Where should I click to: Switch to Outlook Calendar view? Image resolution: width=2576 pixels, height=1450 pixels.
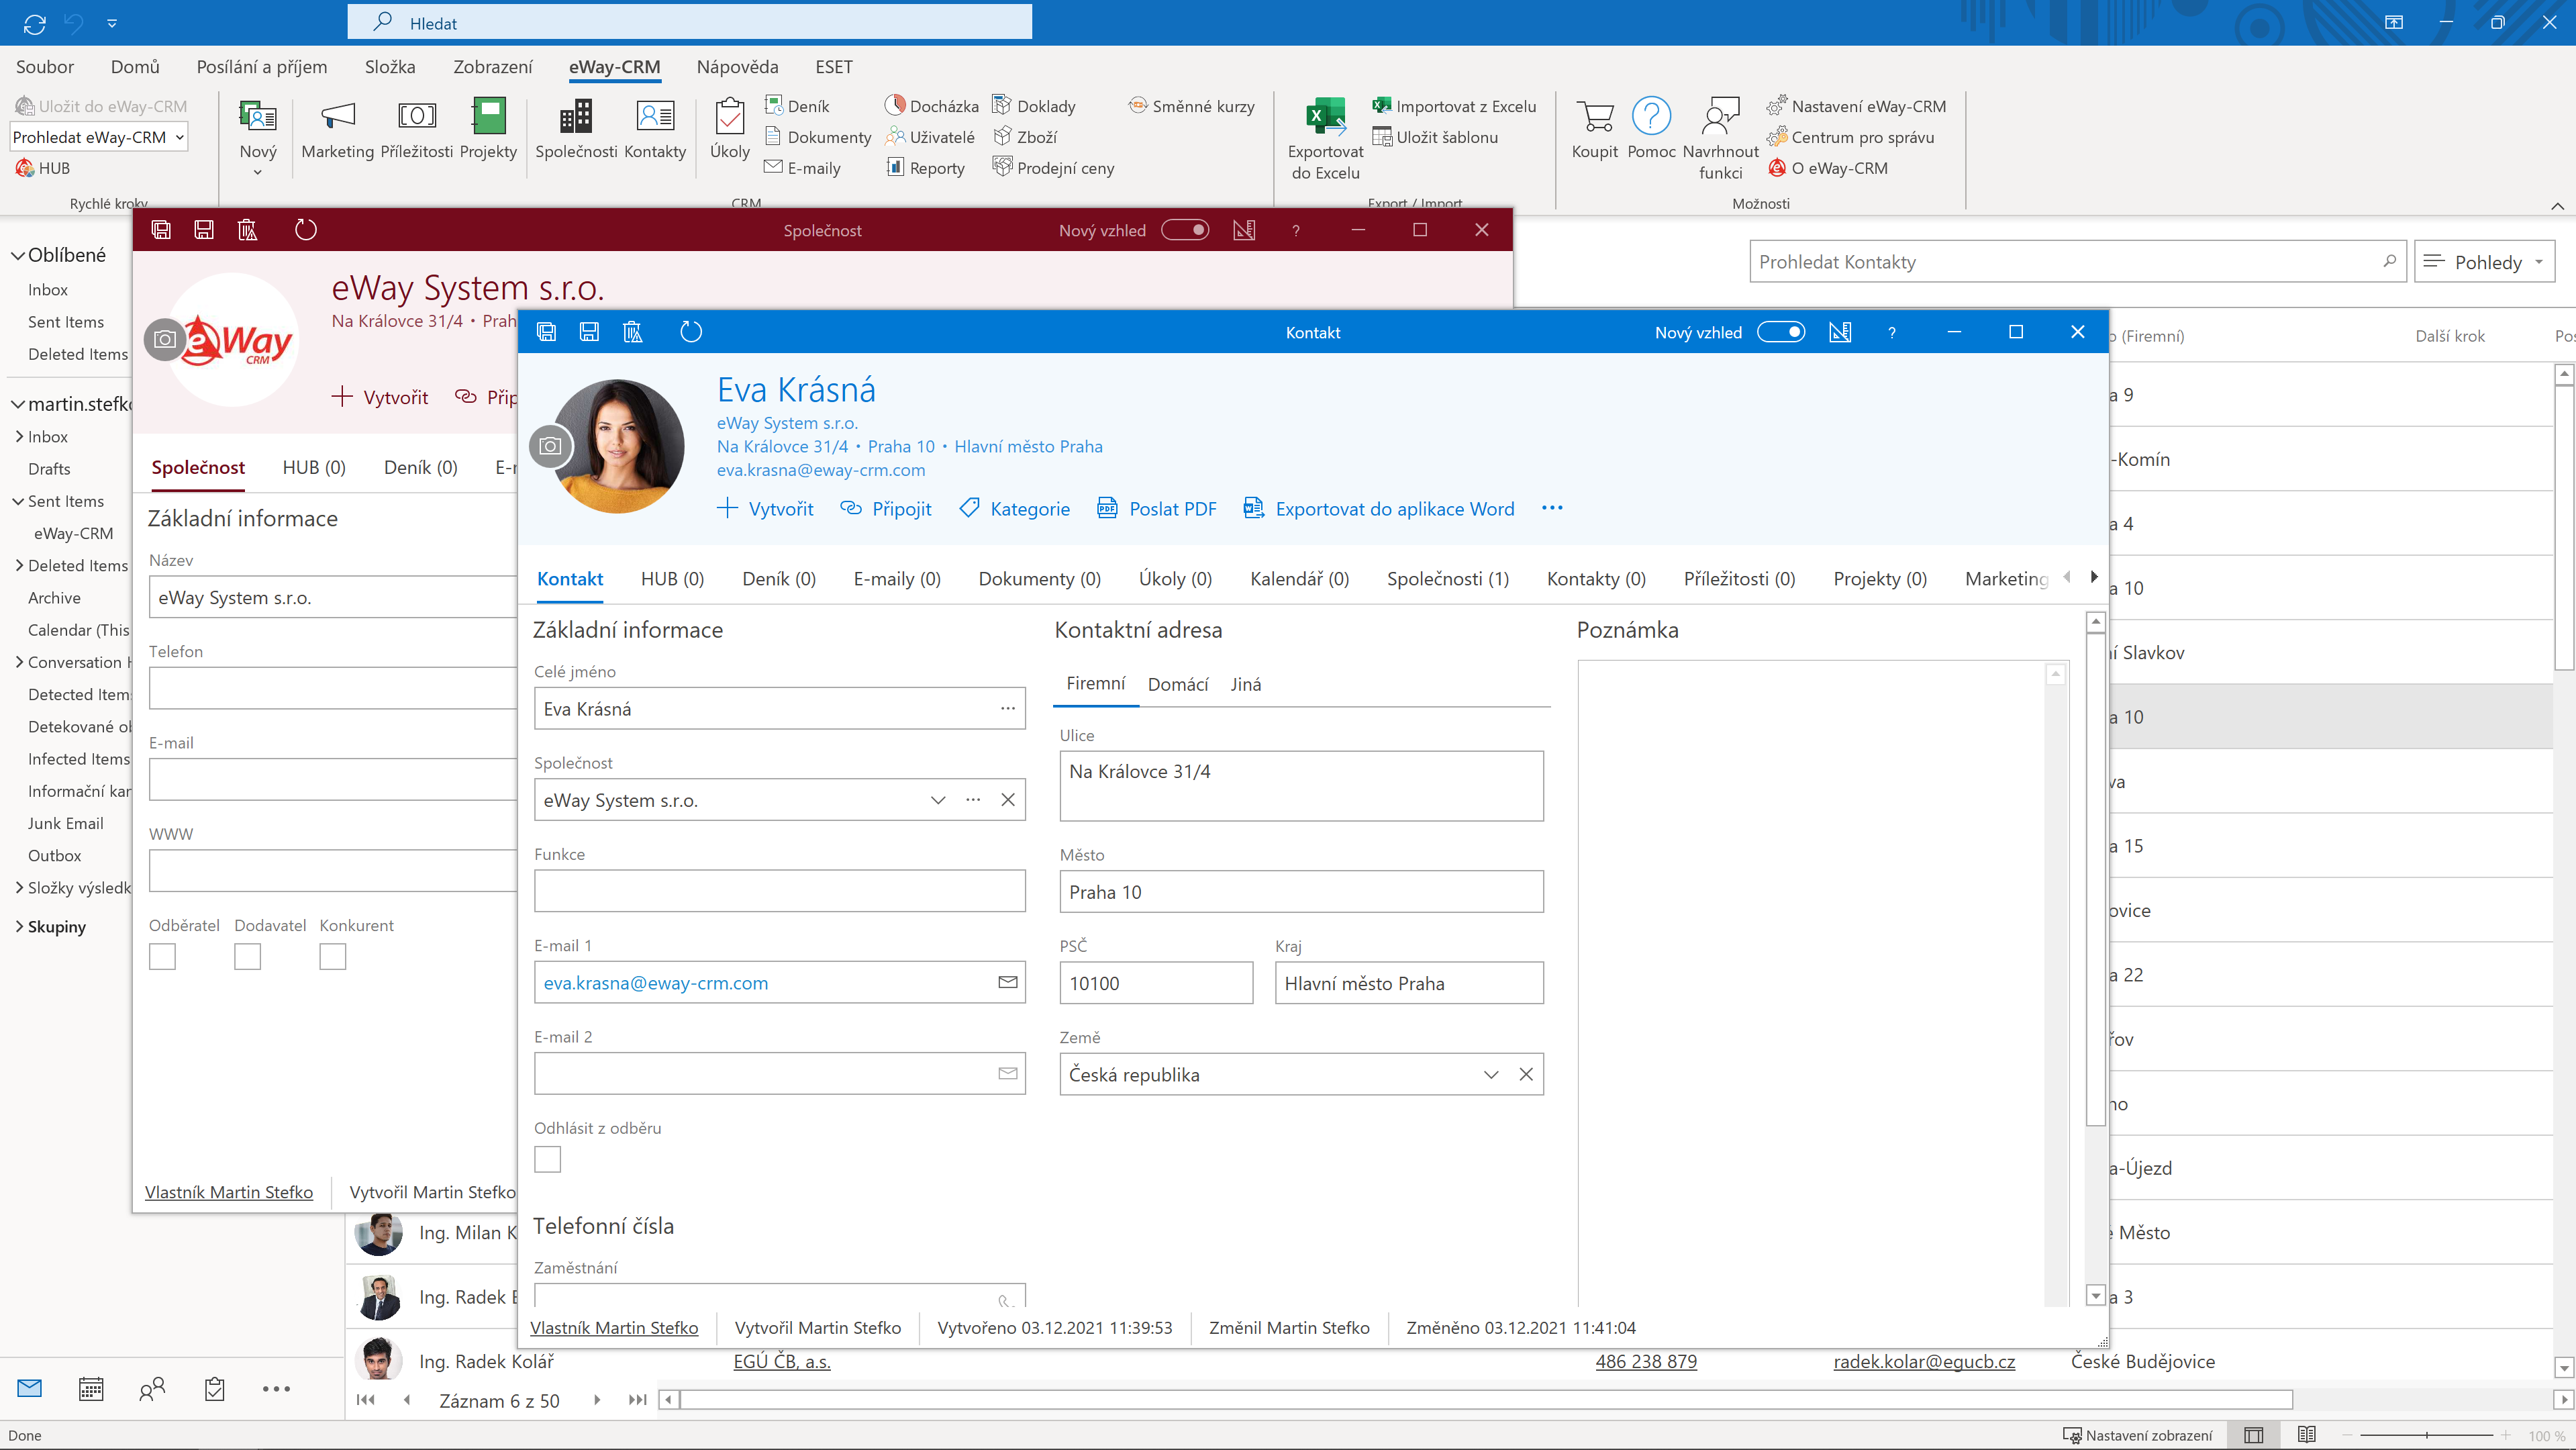click(90, 1388)
